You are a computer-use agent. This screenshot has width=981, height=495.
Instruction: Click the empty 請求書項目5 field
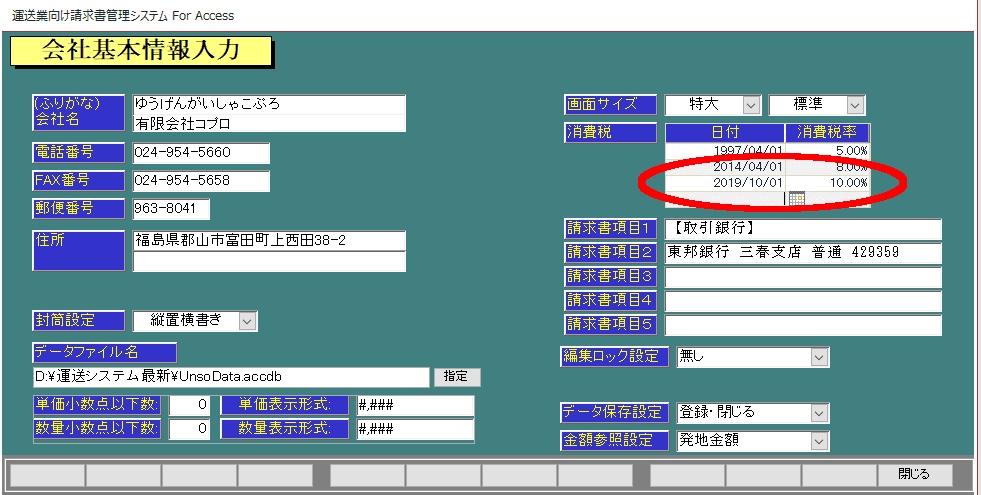pos(803,325)
